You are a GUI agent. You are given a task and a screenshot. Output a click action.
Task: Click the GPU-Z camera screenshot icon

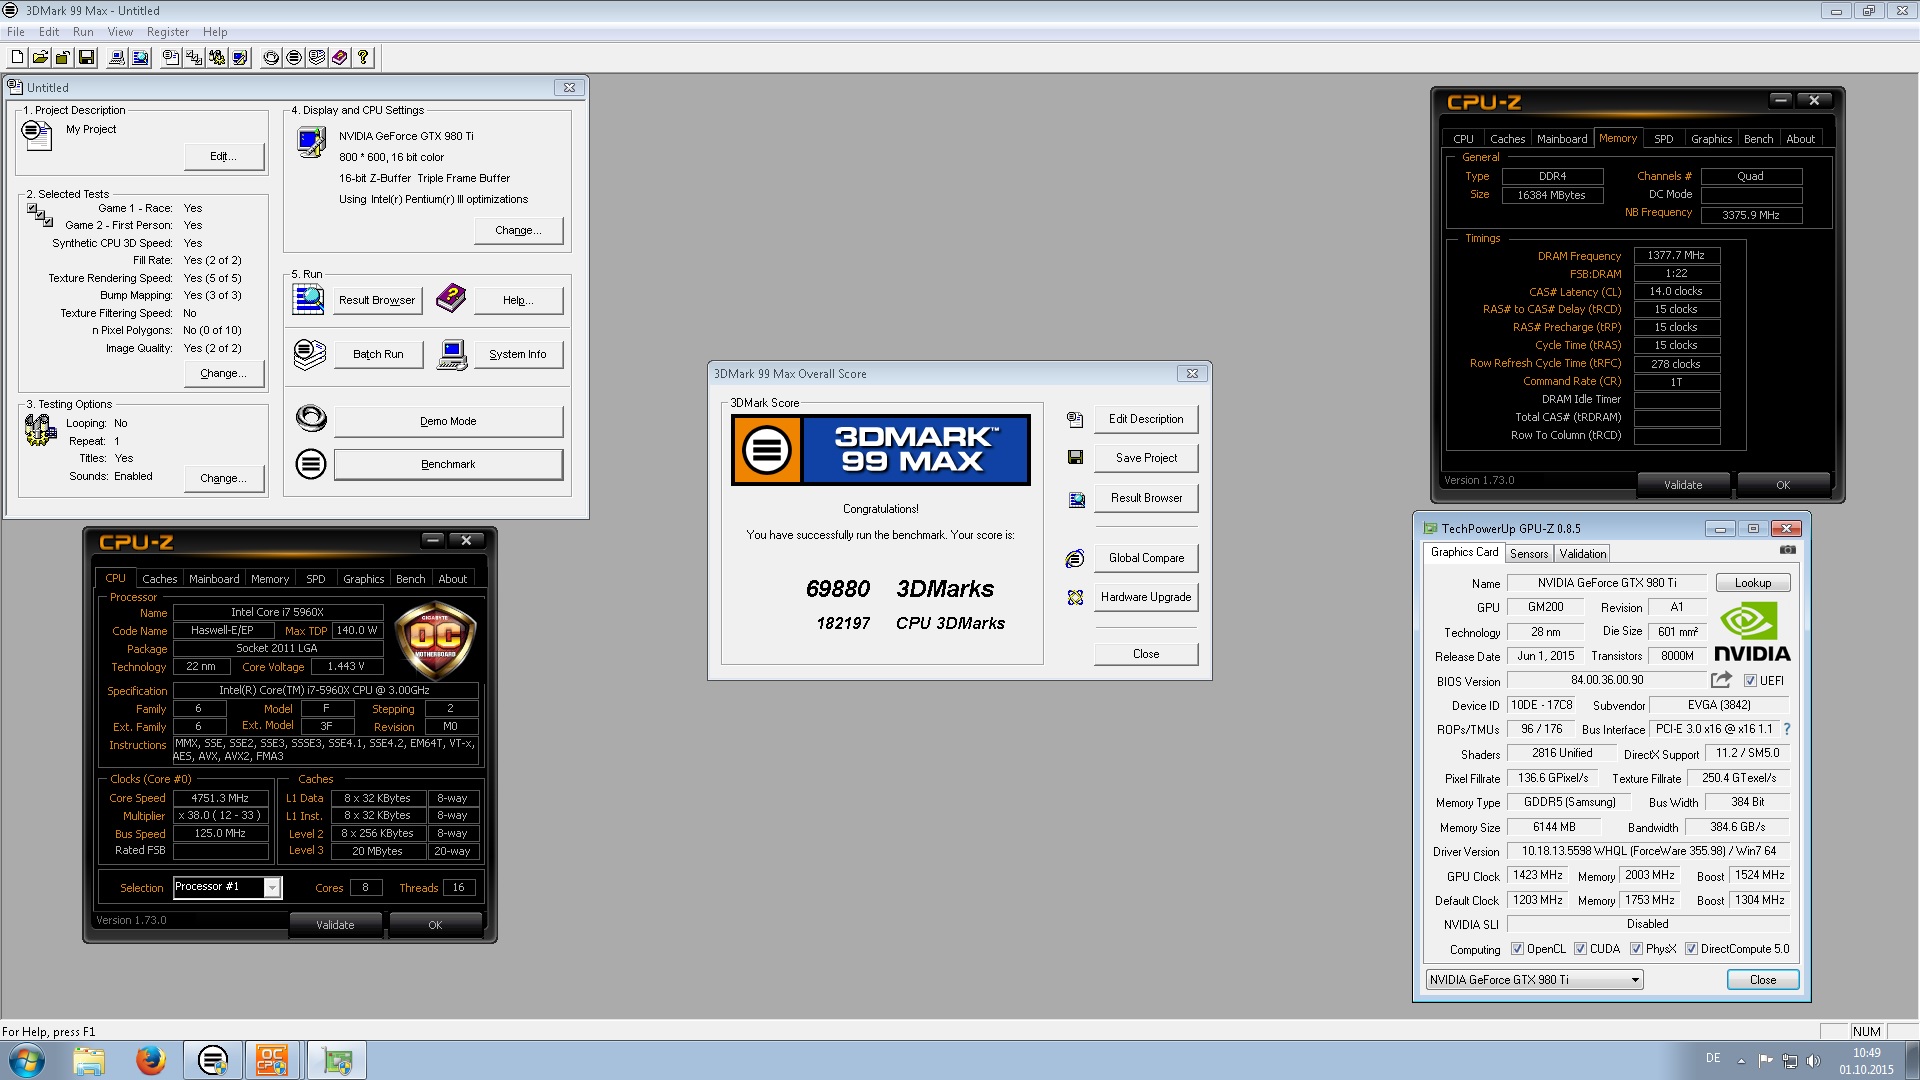(x=1788, y=550)
